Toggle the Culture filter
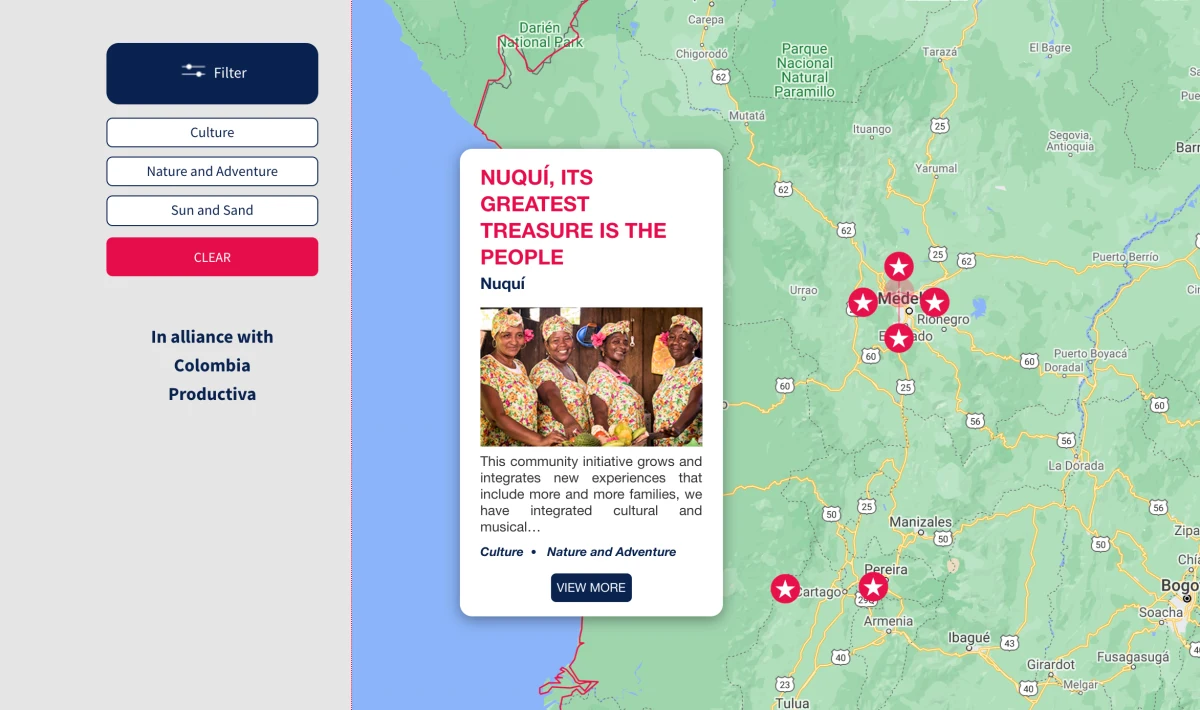1200x710 pixels. click(x=212, y=132)
